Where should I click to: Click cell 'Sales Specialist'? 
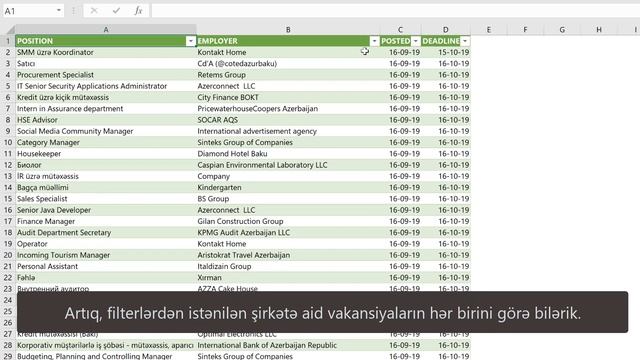pyautogui.click(x=106, y=199)
